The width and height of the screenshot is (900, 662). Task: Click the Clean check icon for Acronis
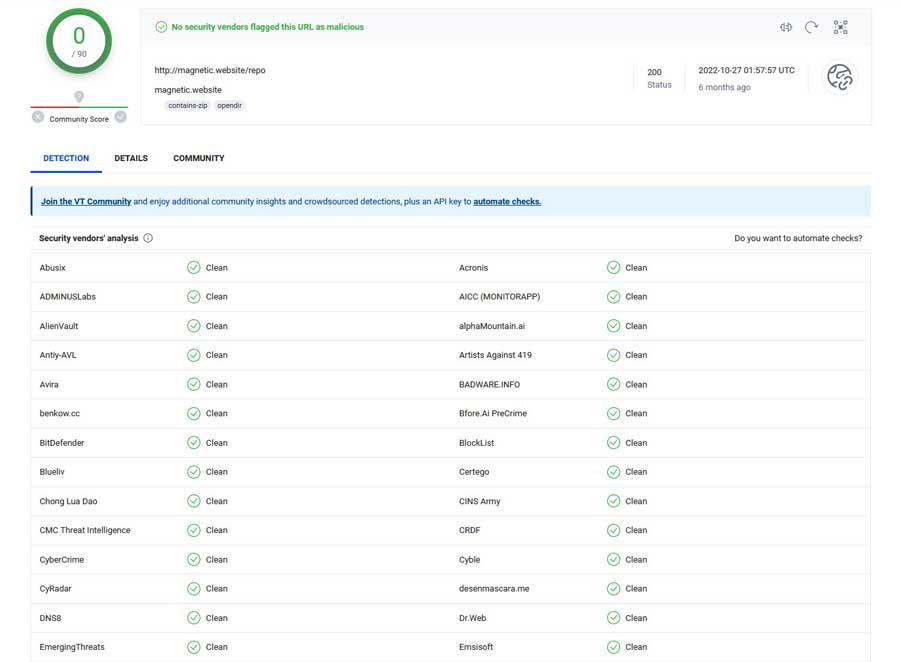[614, 268]
